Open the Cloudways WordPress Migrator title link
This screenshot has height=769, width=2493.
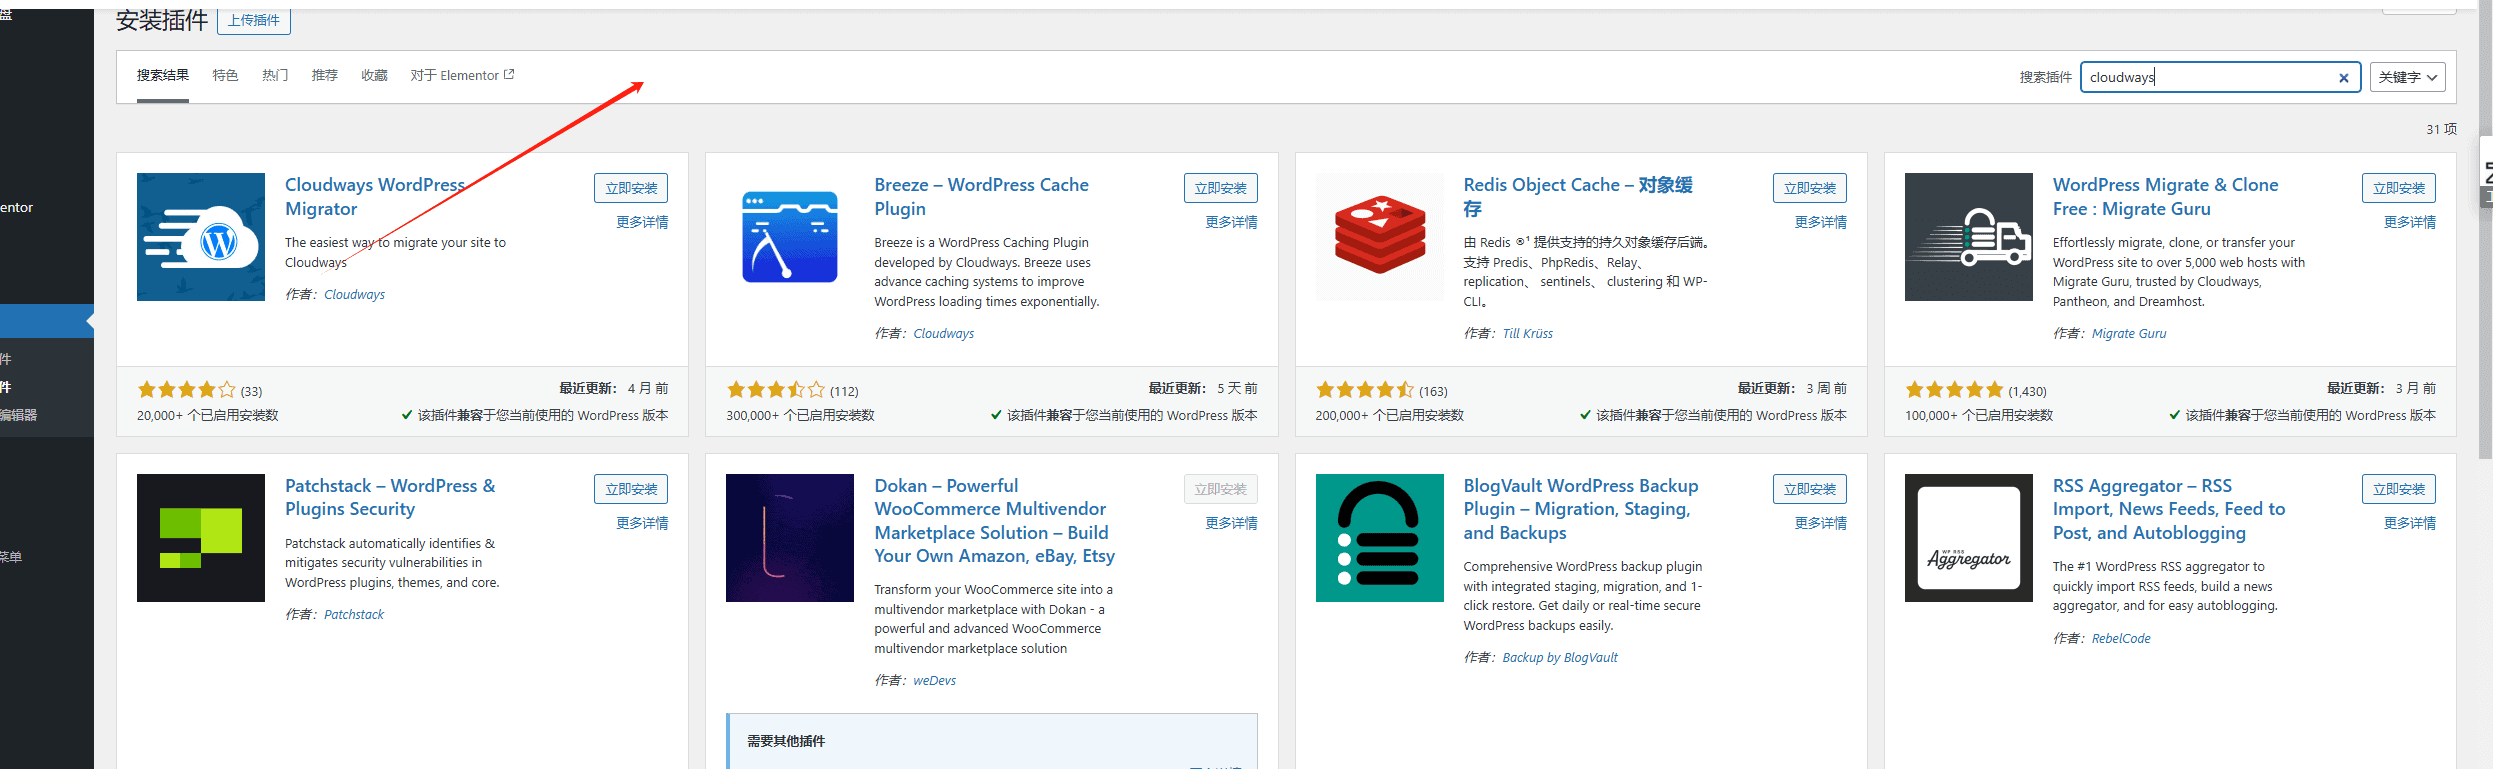375,197
